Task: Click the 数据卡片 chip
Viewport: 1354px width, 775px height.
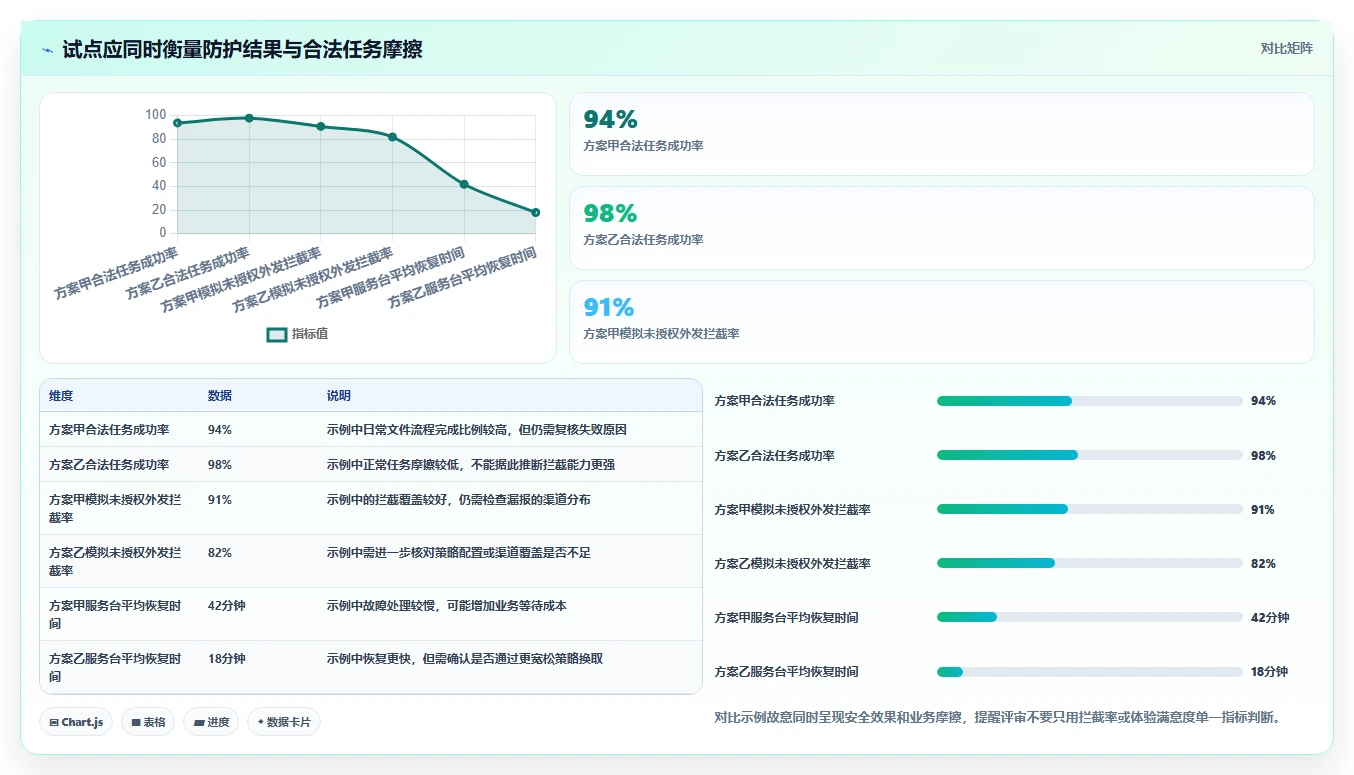Action: (284, 722)
